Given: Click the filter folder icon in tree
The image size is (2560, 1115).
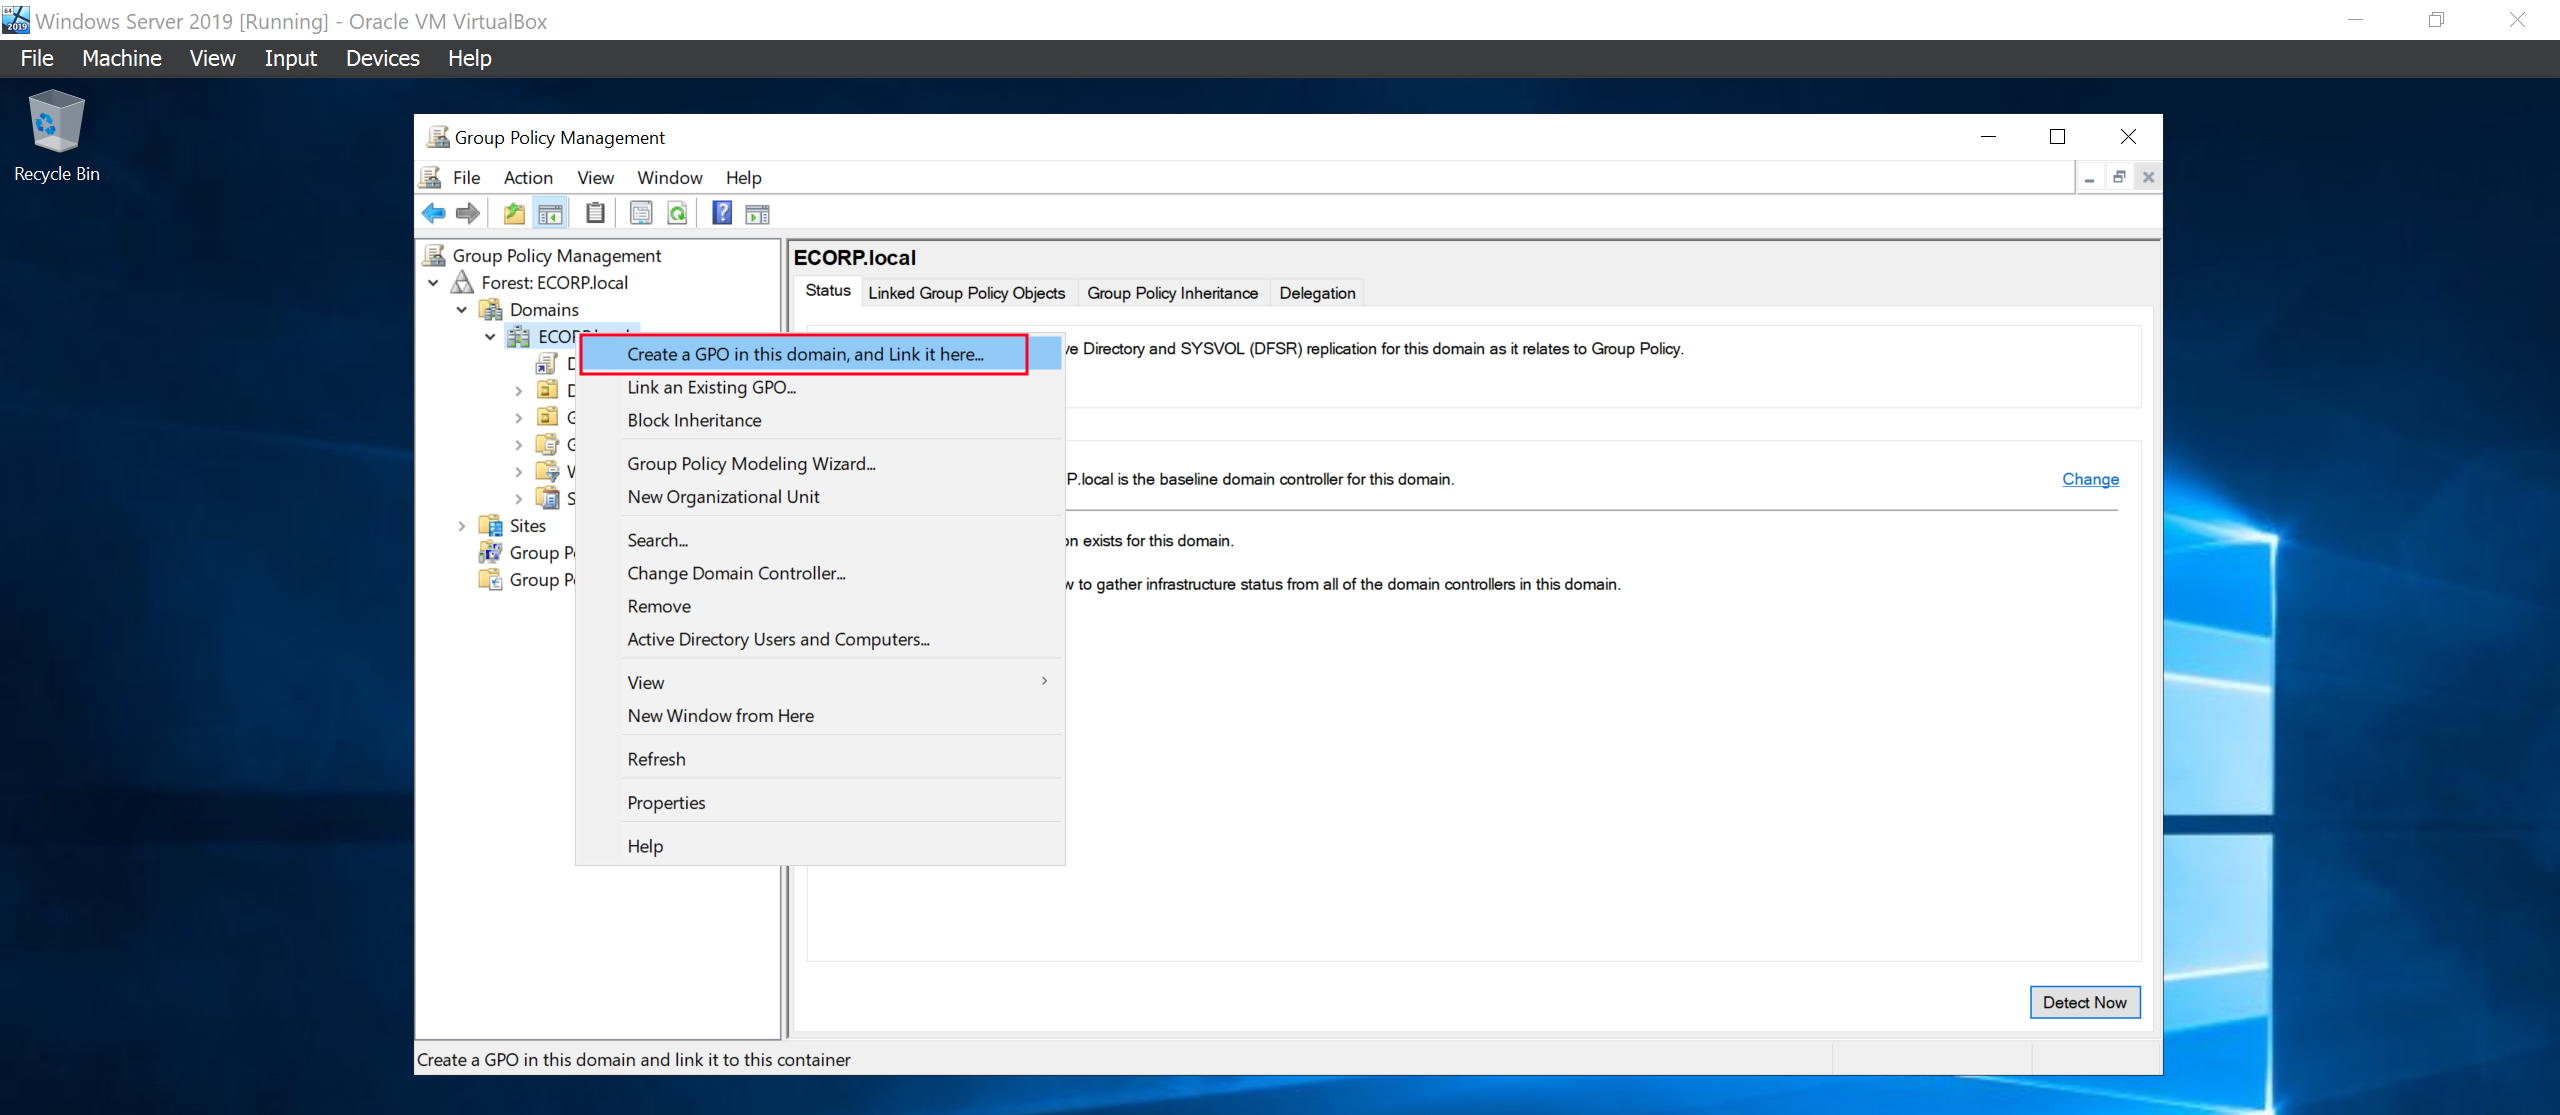Looking at the screenshot, I should tap(547, 471).
